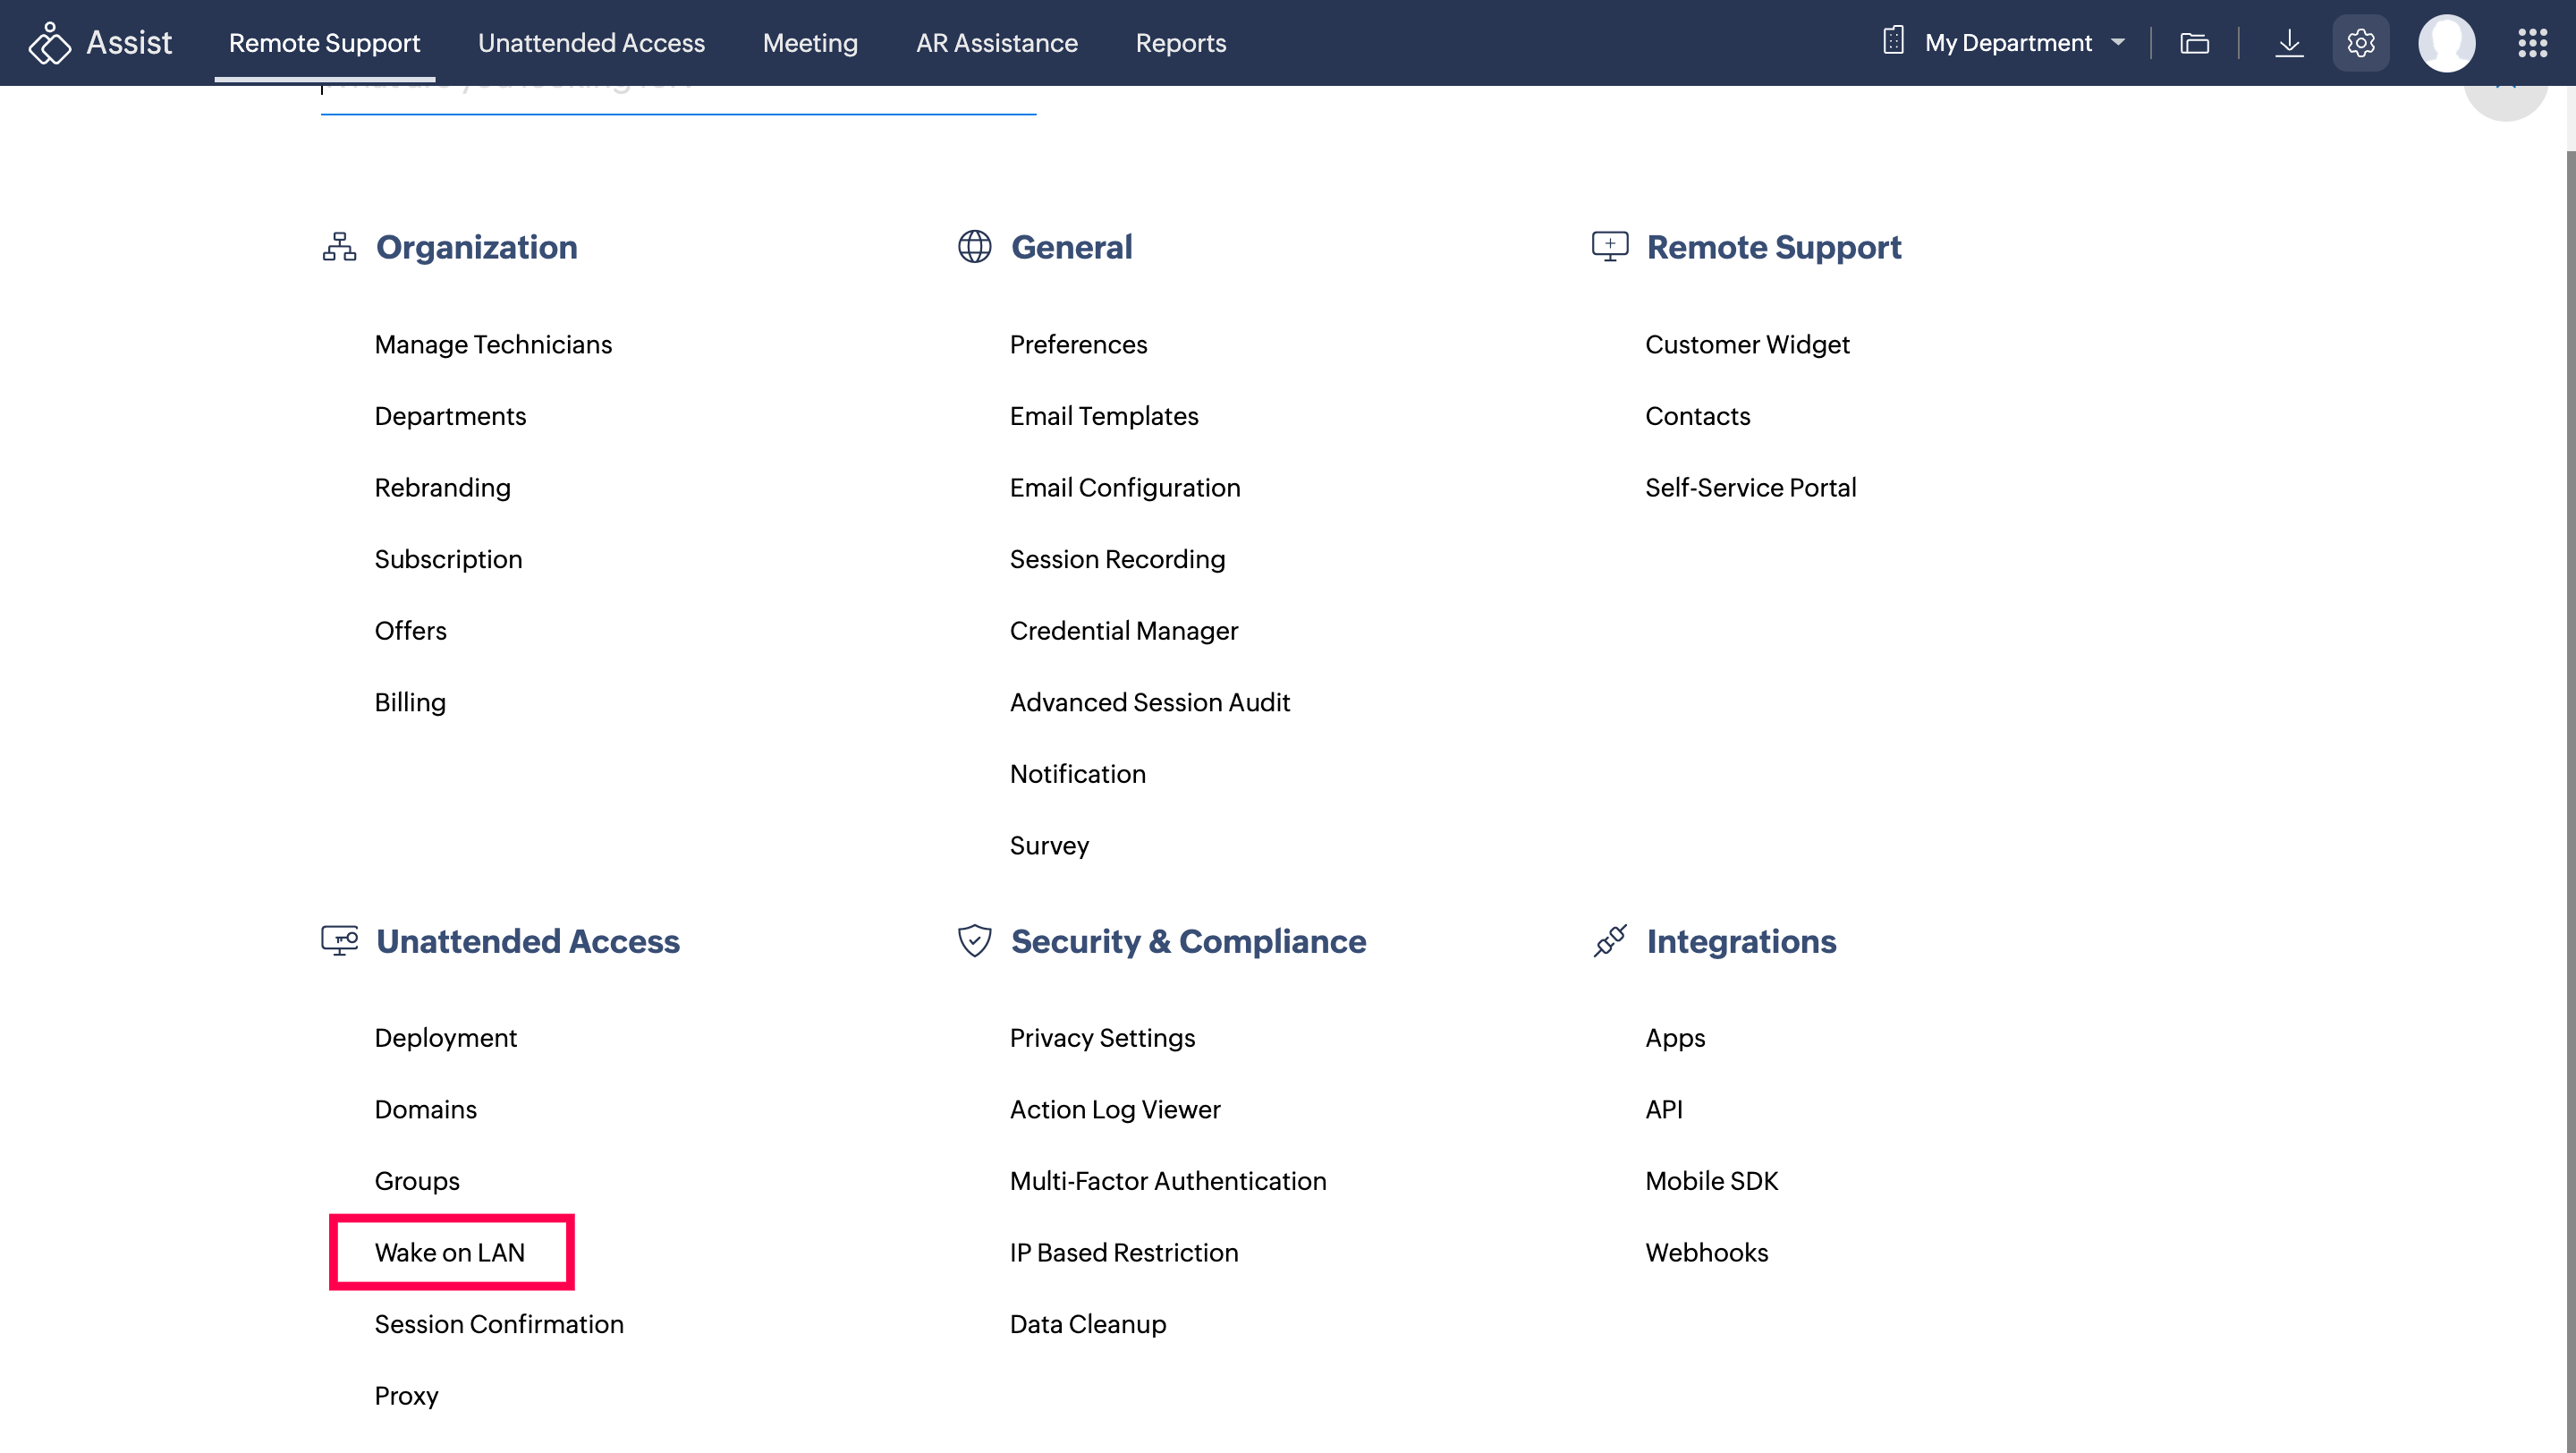Image resolution: width=2576 pixels, height=1453 pixels.
Task: Expand the My Department dropdown
Action: 2008,43
